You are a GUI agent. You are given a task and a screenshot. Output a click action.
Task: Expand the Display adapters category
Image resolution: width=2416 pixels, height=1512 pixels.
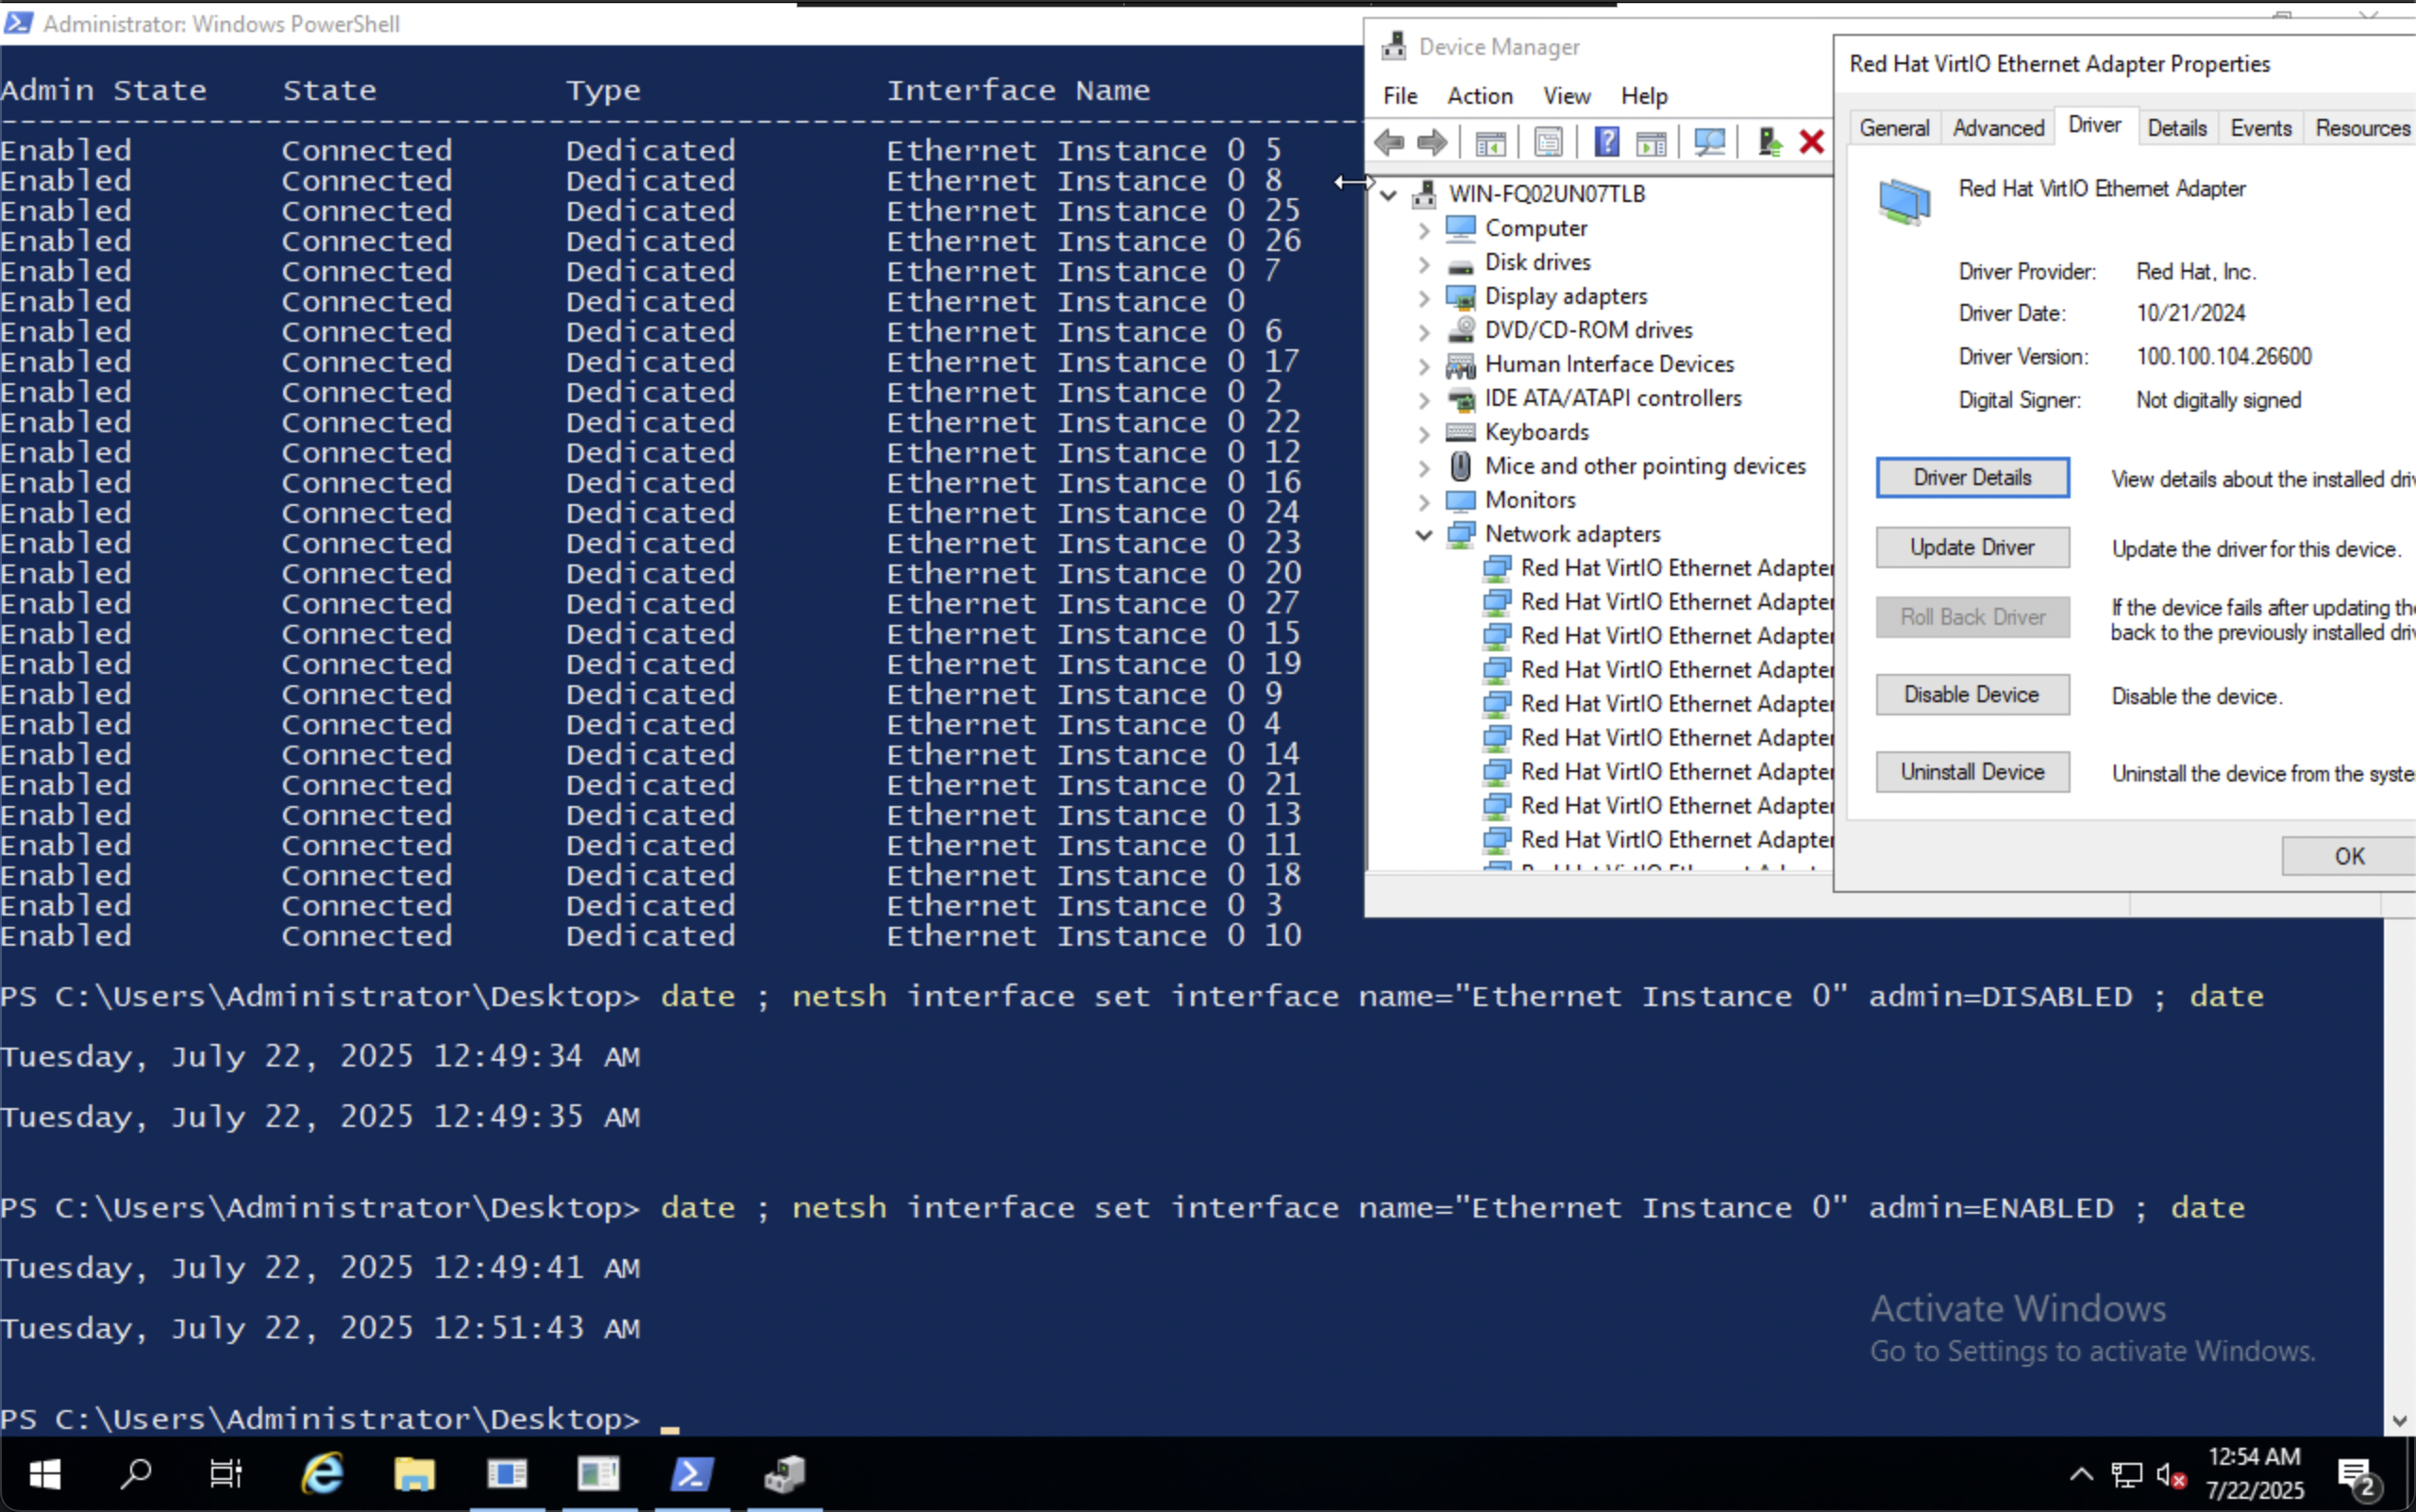click(x=1424, y=297)
